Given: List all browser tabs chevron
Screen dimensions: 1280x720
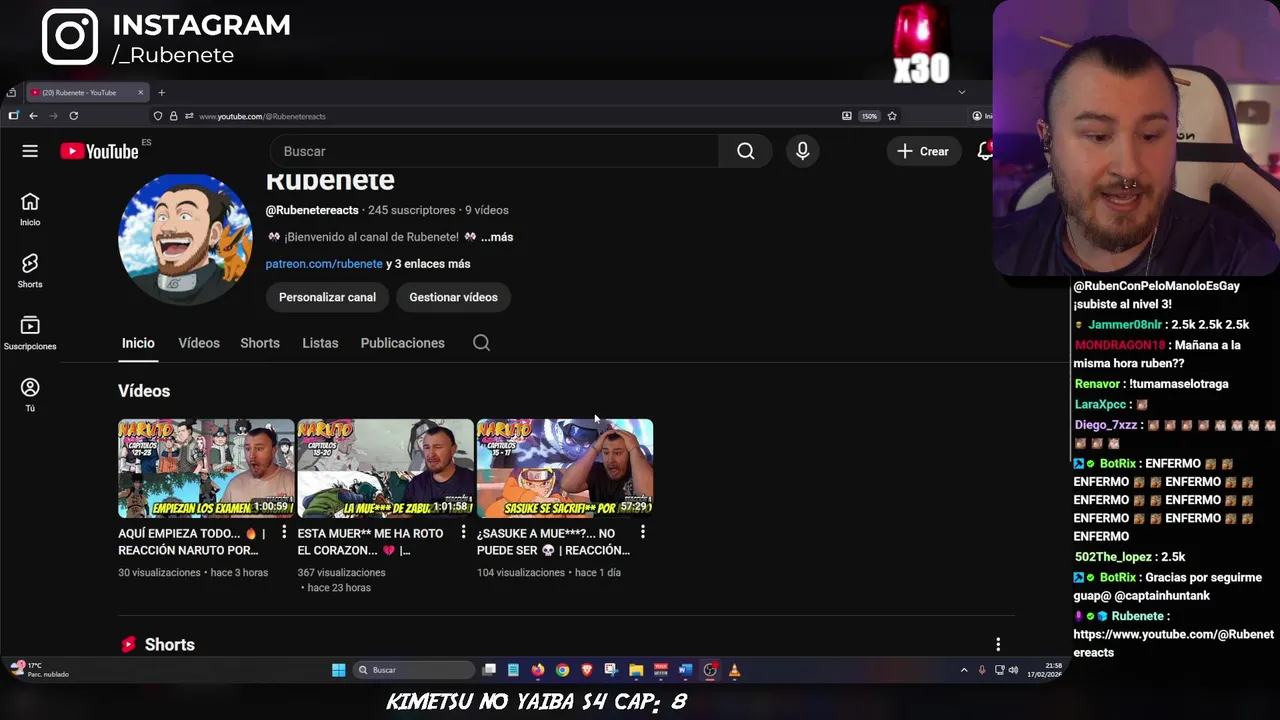Looking at the screenshot, I should pos(962,92).
